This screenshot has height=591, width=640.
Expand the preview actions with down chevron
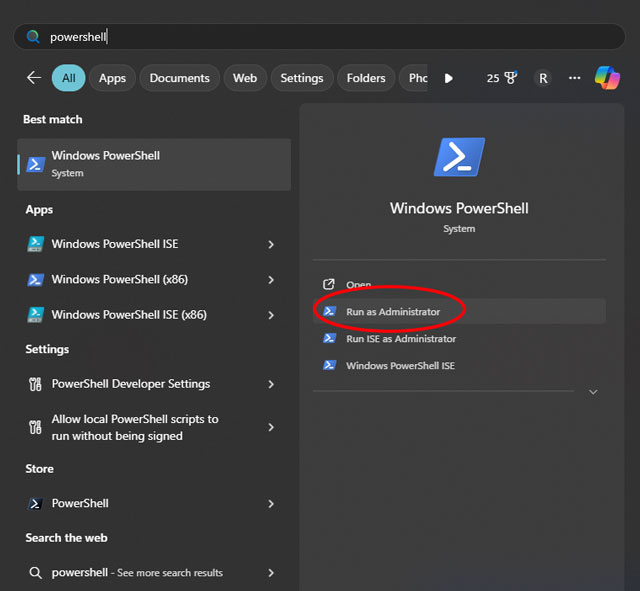tap(593, 392)
